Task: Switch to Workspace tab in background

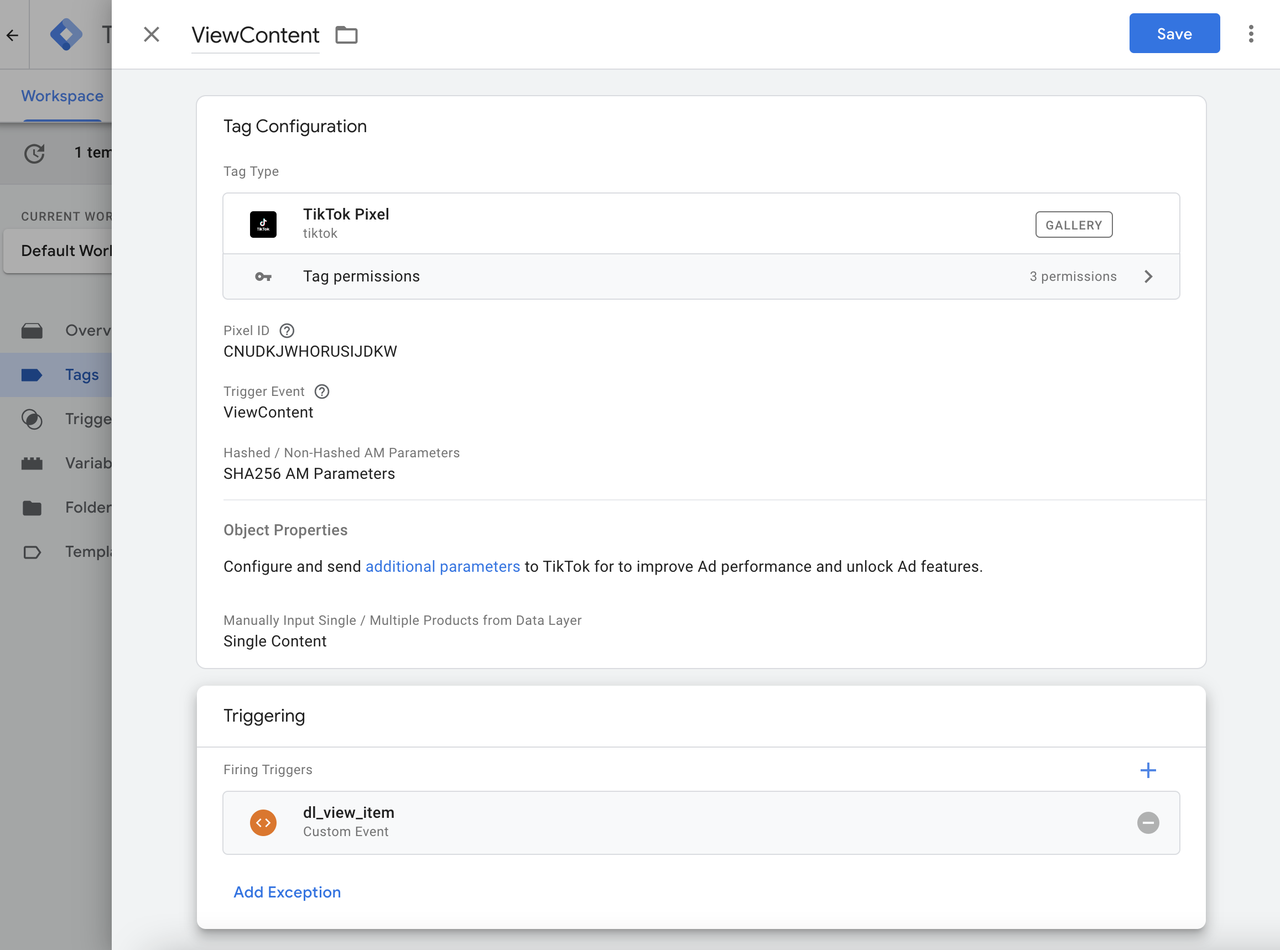Action: [62, 96]
